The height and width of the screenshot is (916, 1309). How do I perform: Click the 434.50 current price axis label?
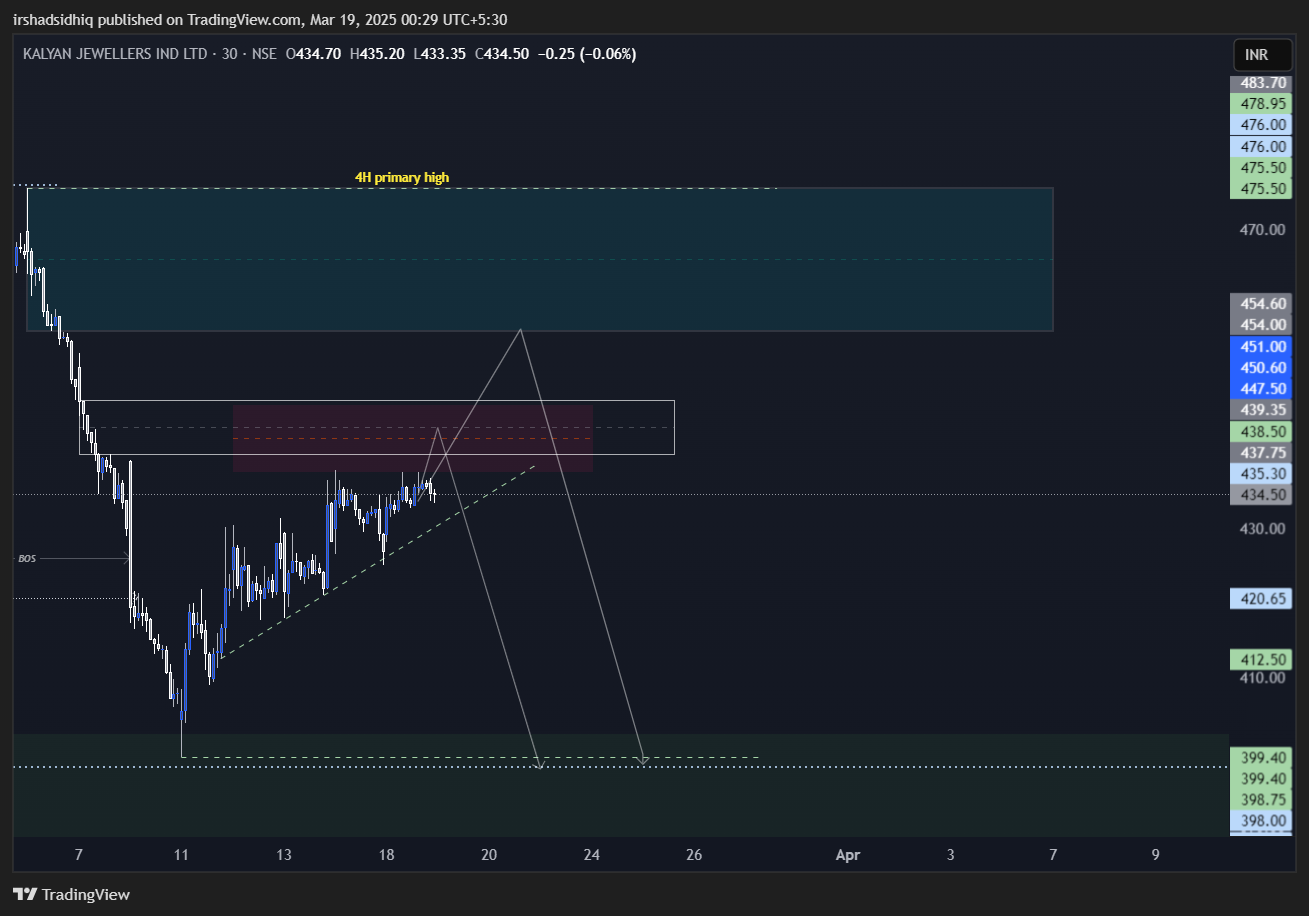click(1262, 495)
